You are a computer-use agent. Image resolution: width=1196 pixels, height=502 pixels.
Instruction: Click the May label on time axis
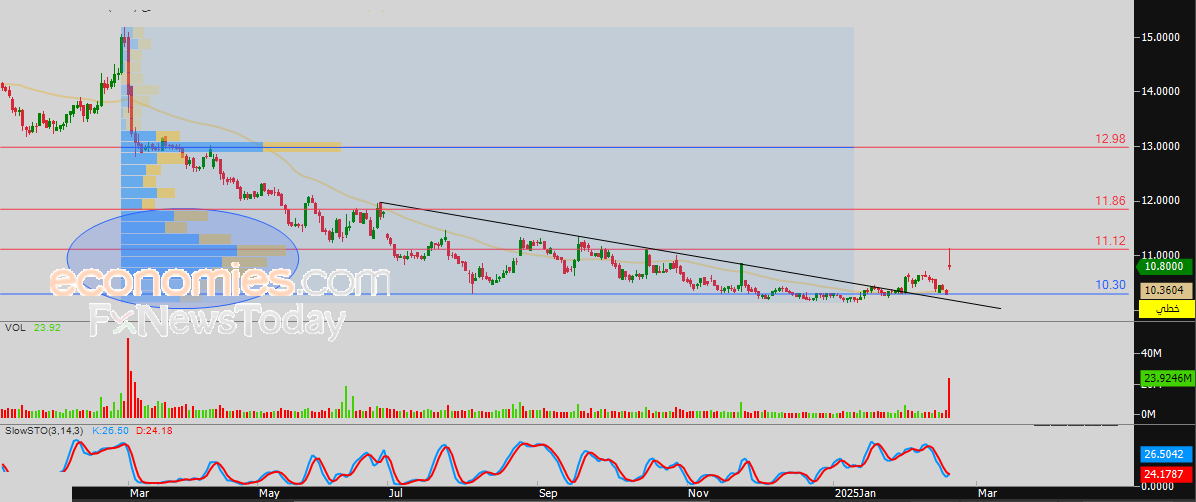[x=269, y=494]
